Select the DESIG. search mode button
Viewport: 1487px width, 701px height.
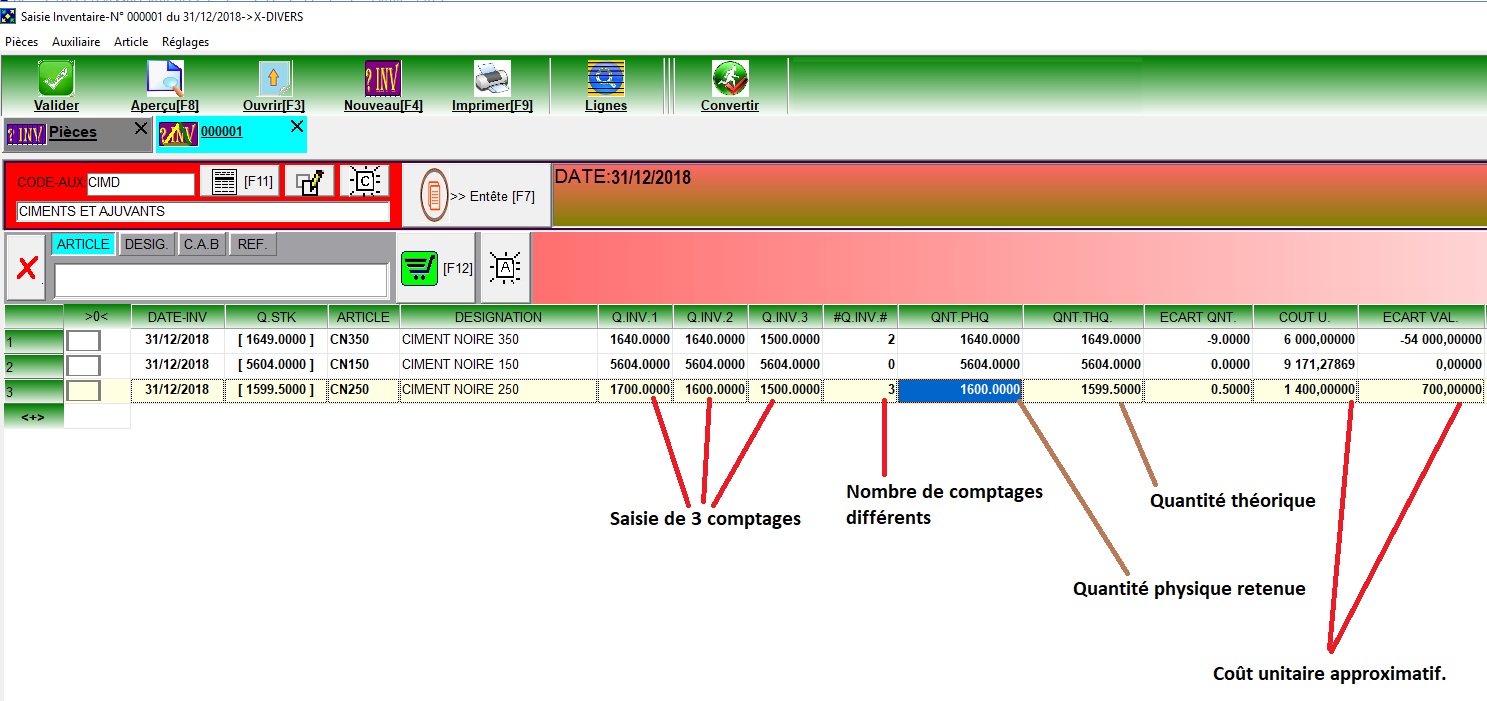(x=146, y=244)
